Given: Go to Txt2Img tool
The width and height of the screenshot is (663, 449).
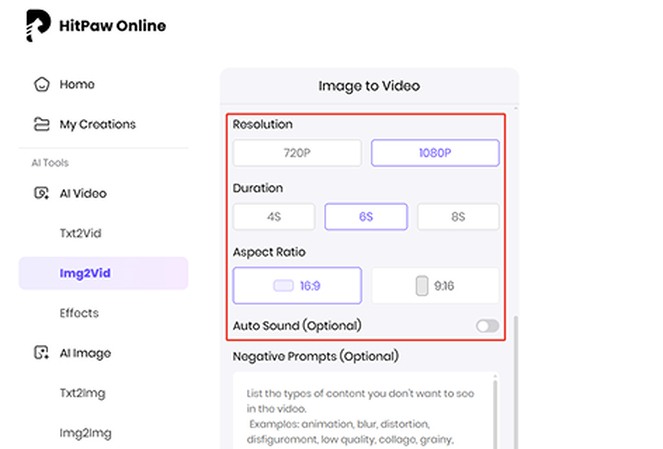Looking at the screenshot, I should click(x=82, y=393).
